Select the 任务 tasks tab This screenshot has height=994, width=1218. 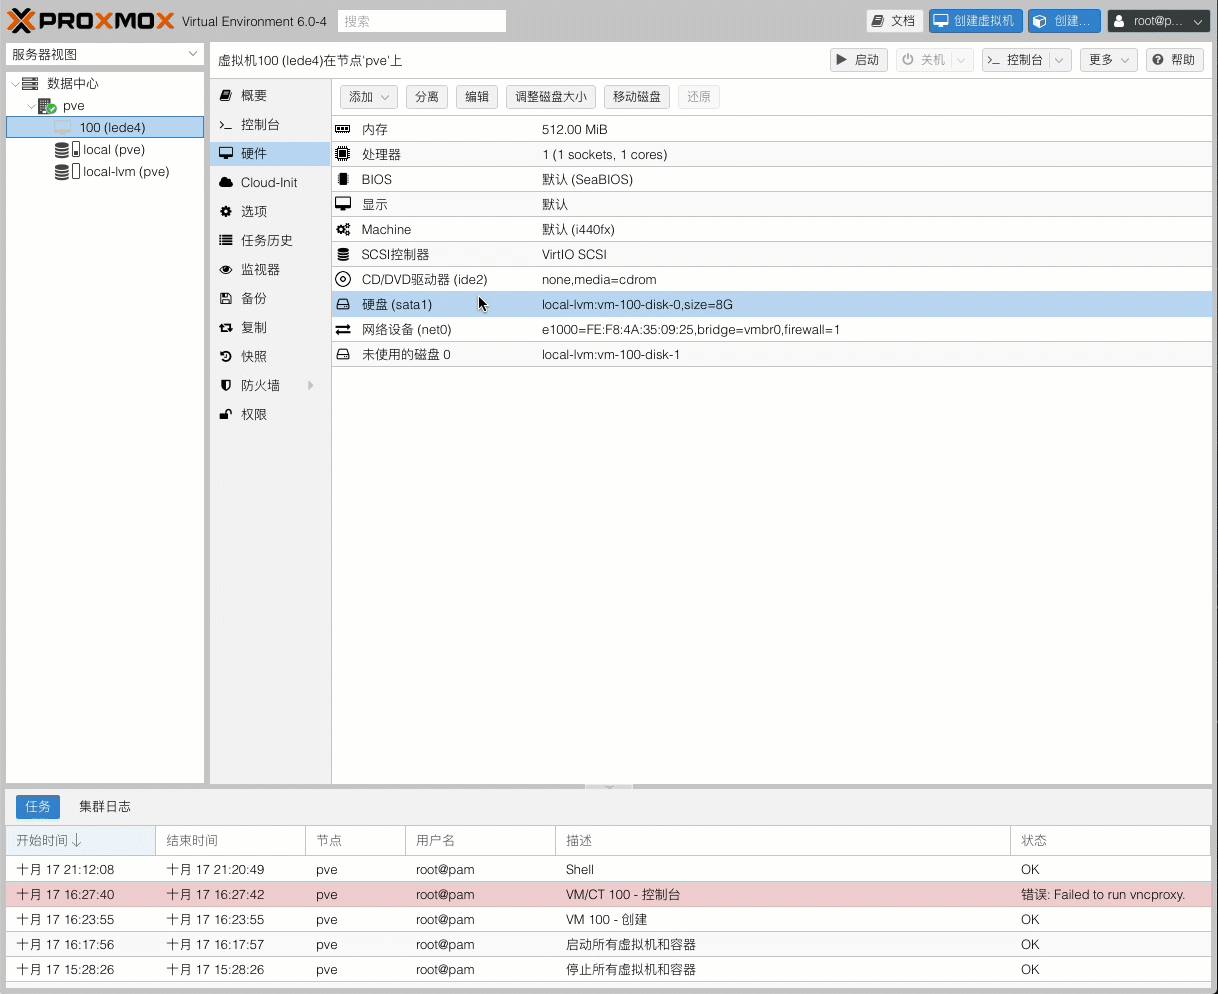tap(38, 807)
